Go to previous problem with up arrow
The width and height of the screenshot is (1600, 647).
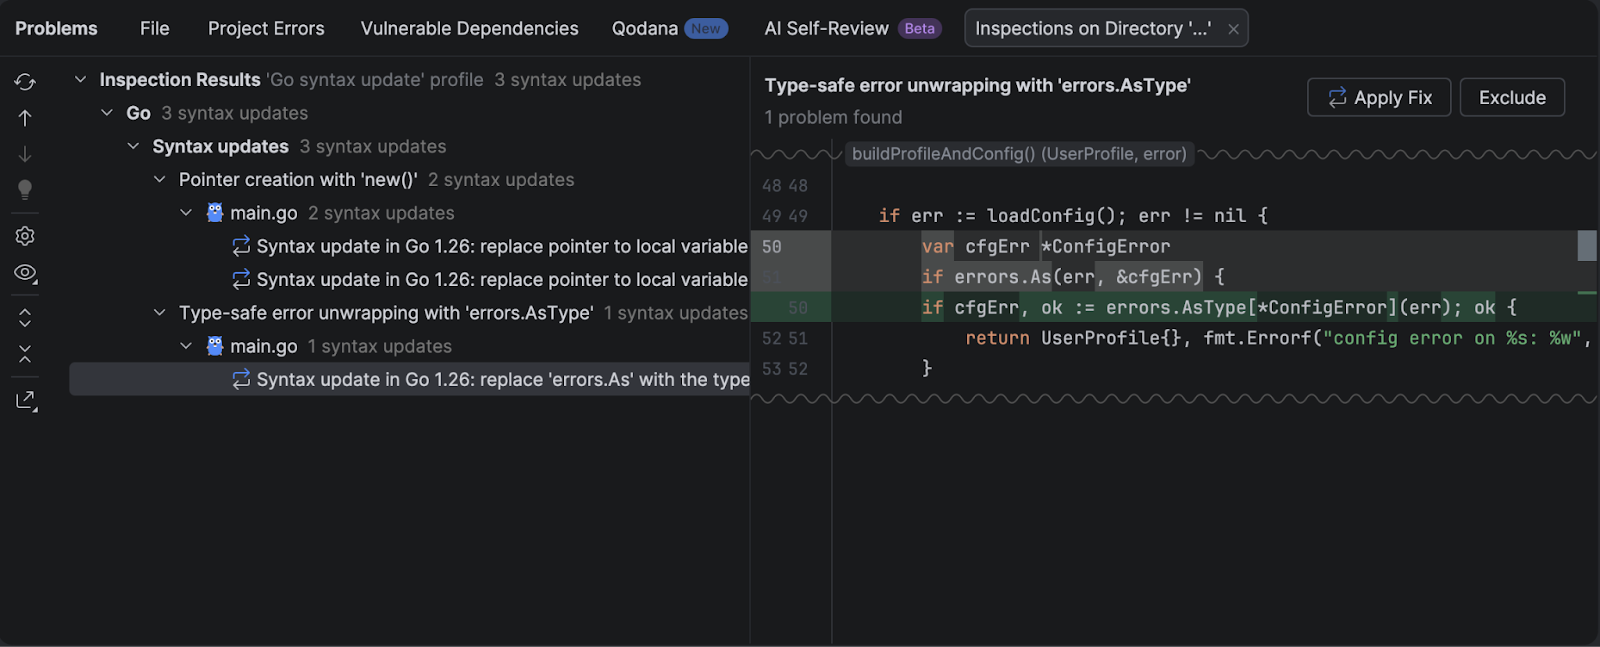click(x=25, y=118)
